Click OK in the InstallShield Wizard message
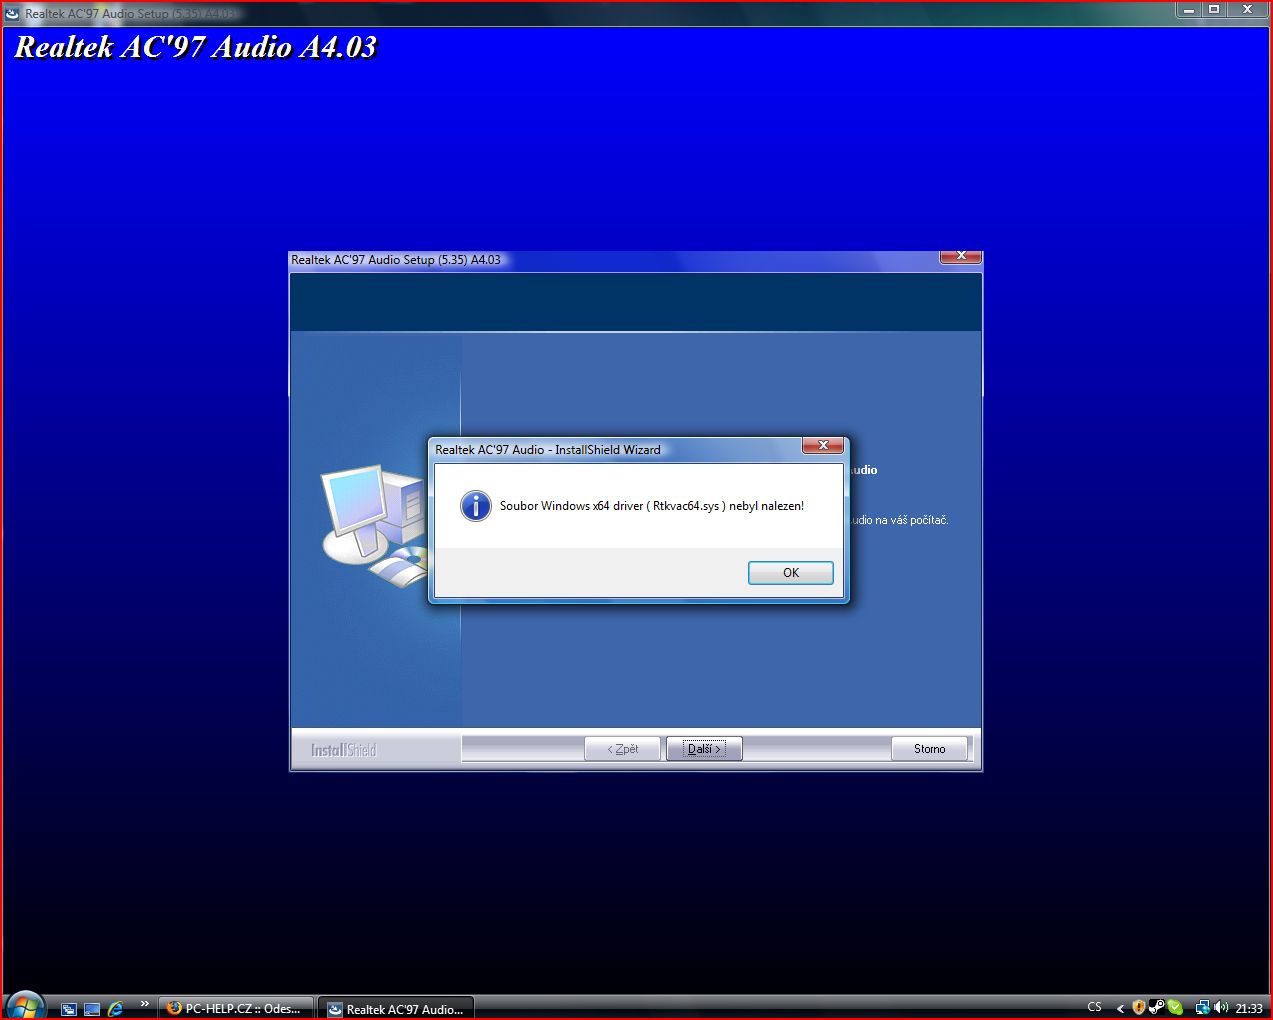The image size is (1273, 1020). [790, 573]
